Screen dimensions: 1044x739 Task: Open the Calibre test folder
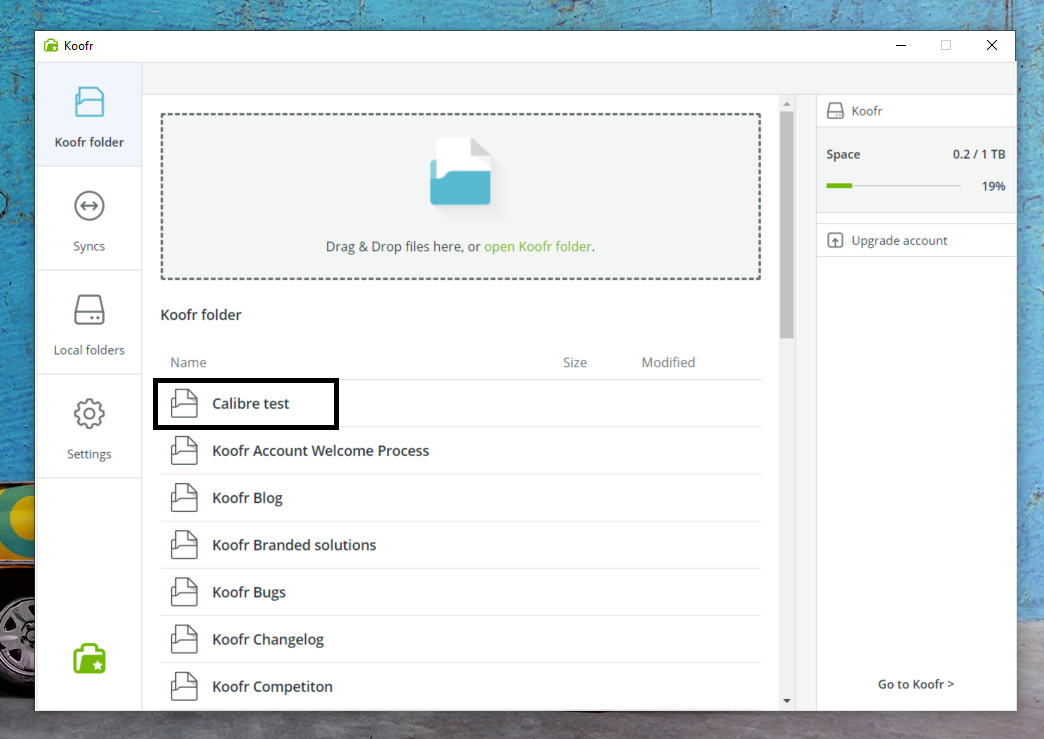[x=250, y=403]
